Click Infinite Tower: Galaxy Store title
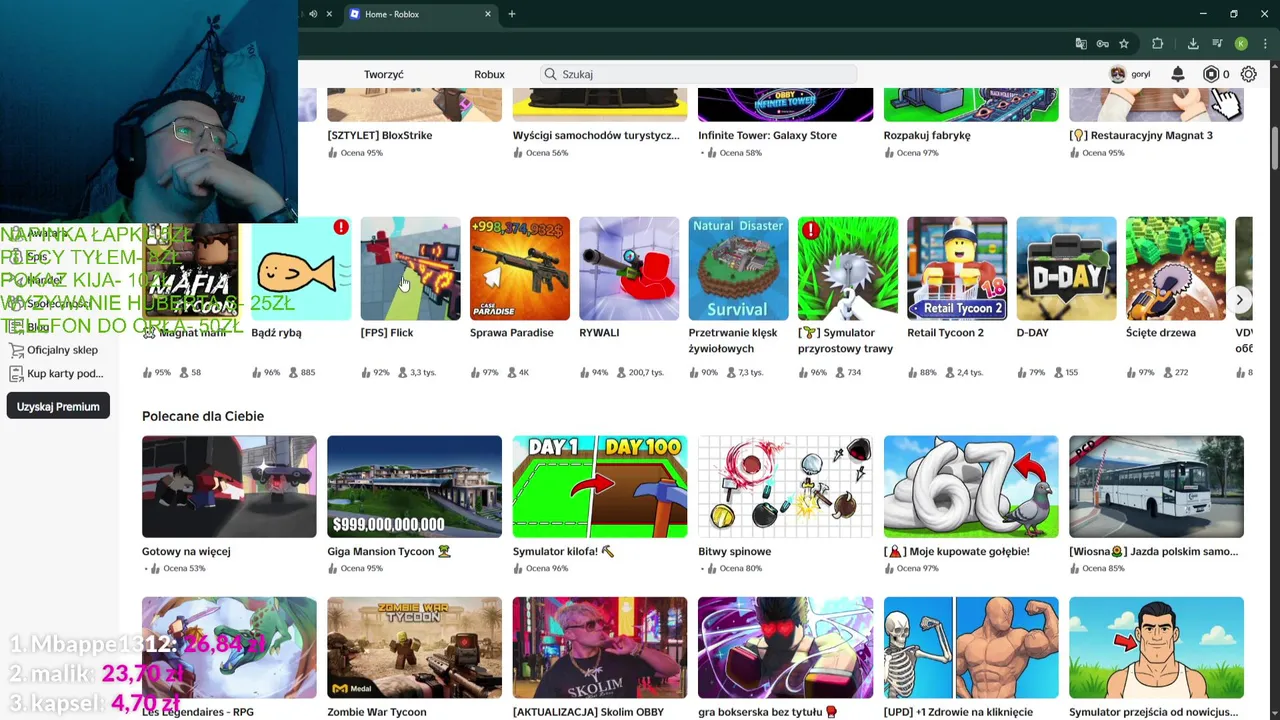The image size is (1280, 720). tap(767, 135)
